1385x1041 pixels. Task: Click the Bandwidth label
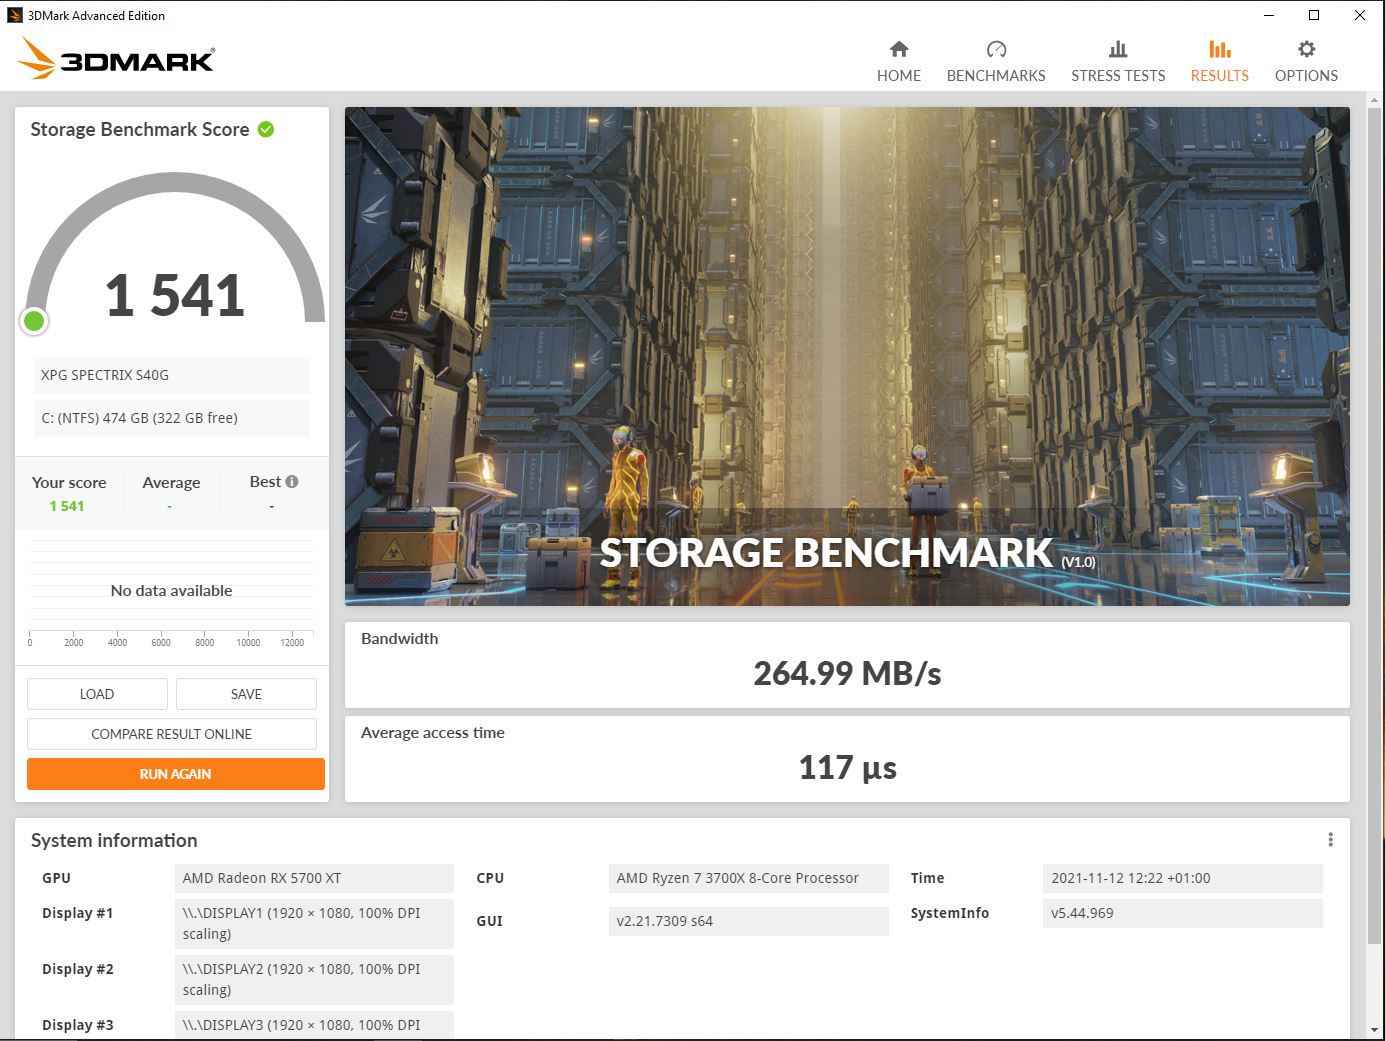pyautogui.click(x=399, y=638)
